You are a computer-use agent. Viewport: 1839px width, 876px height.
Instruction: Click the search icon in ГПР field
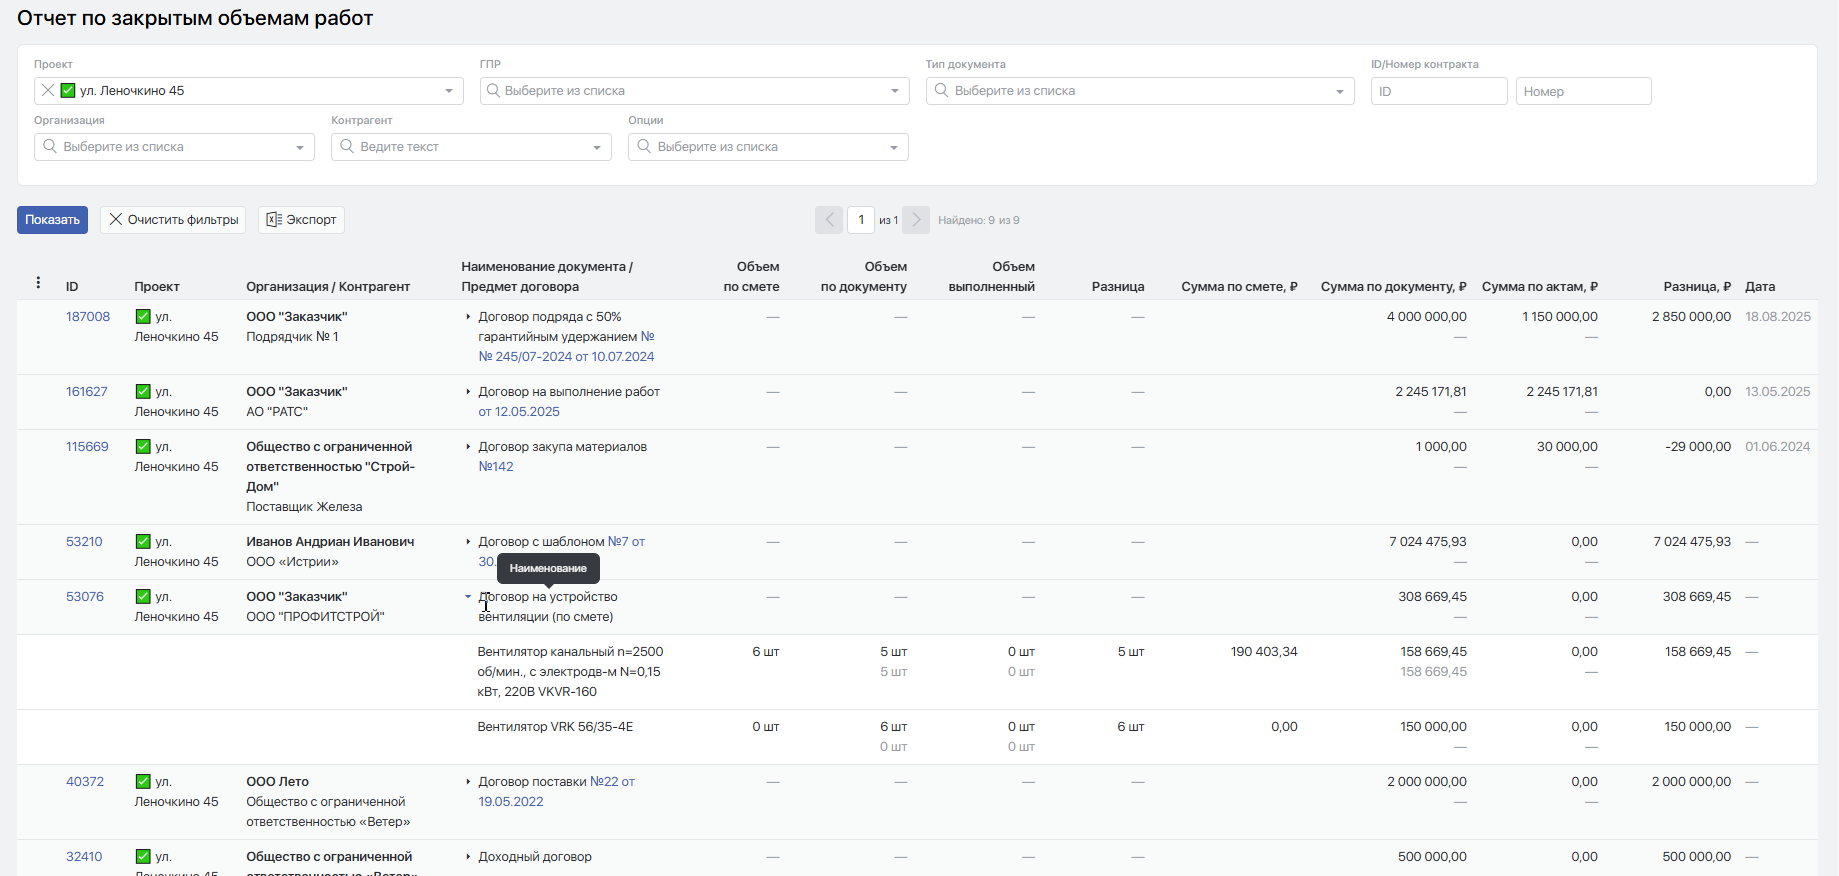tap(493, 91)
